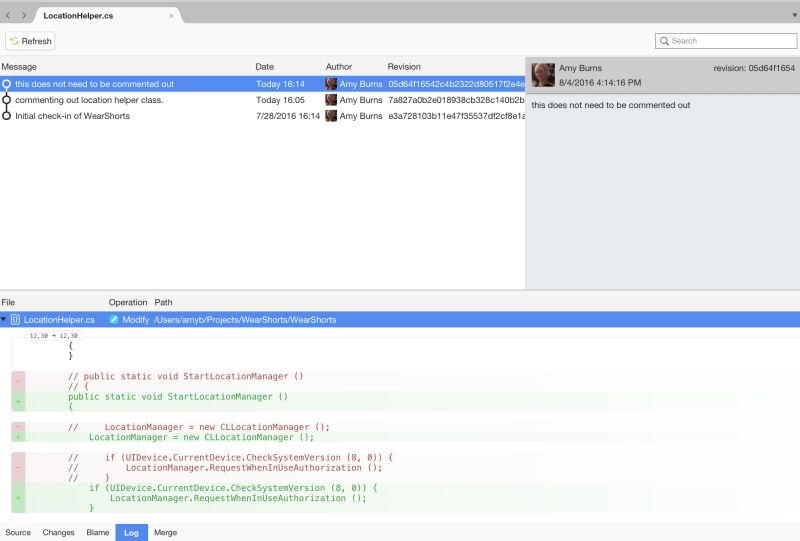800x541 pixels.
Task: Sort commits by Date column
Action: [264, 67]
